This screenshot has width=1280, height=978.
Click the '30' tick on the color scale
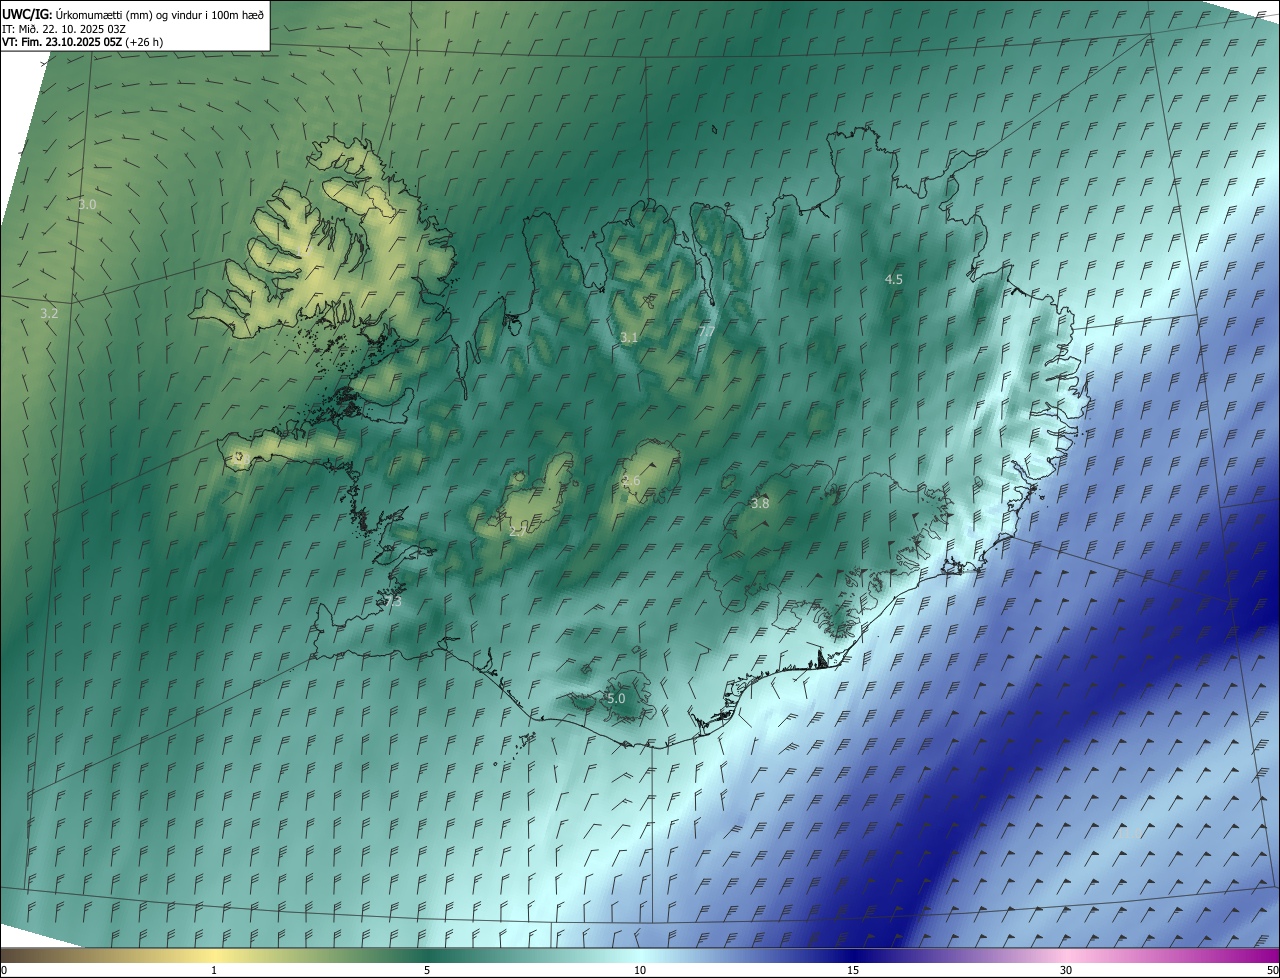(x=1066, y=970)
